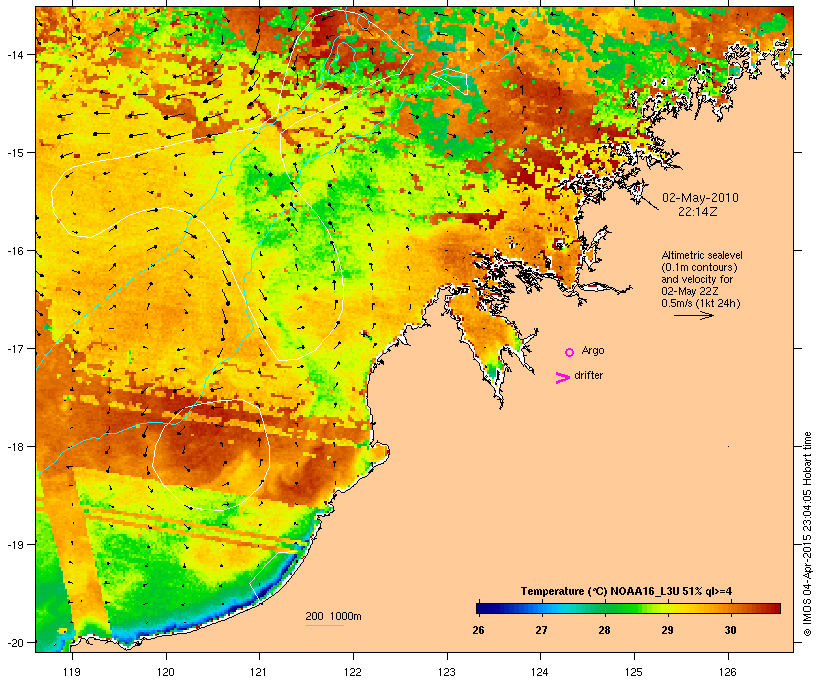Screen dimensions: 820x680
Task: Click the '-17' latitude axis label
Action: (x=15, y=348)
